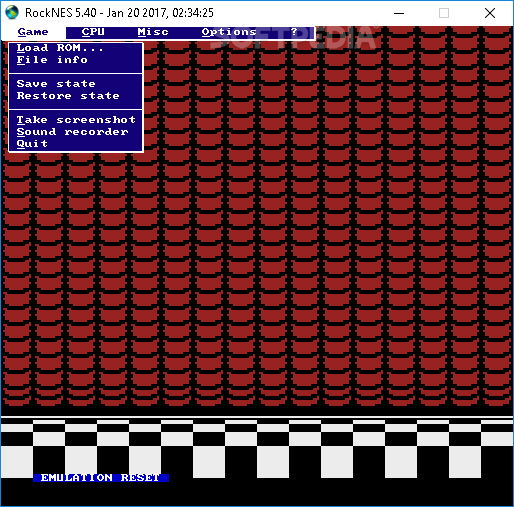Select Take screenshot menu entry
514x507 pixels.
[76, 120]
